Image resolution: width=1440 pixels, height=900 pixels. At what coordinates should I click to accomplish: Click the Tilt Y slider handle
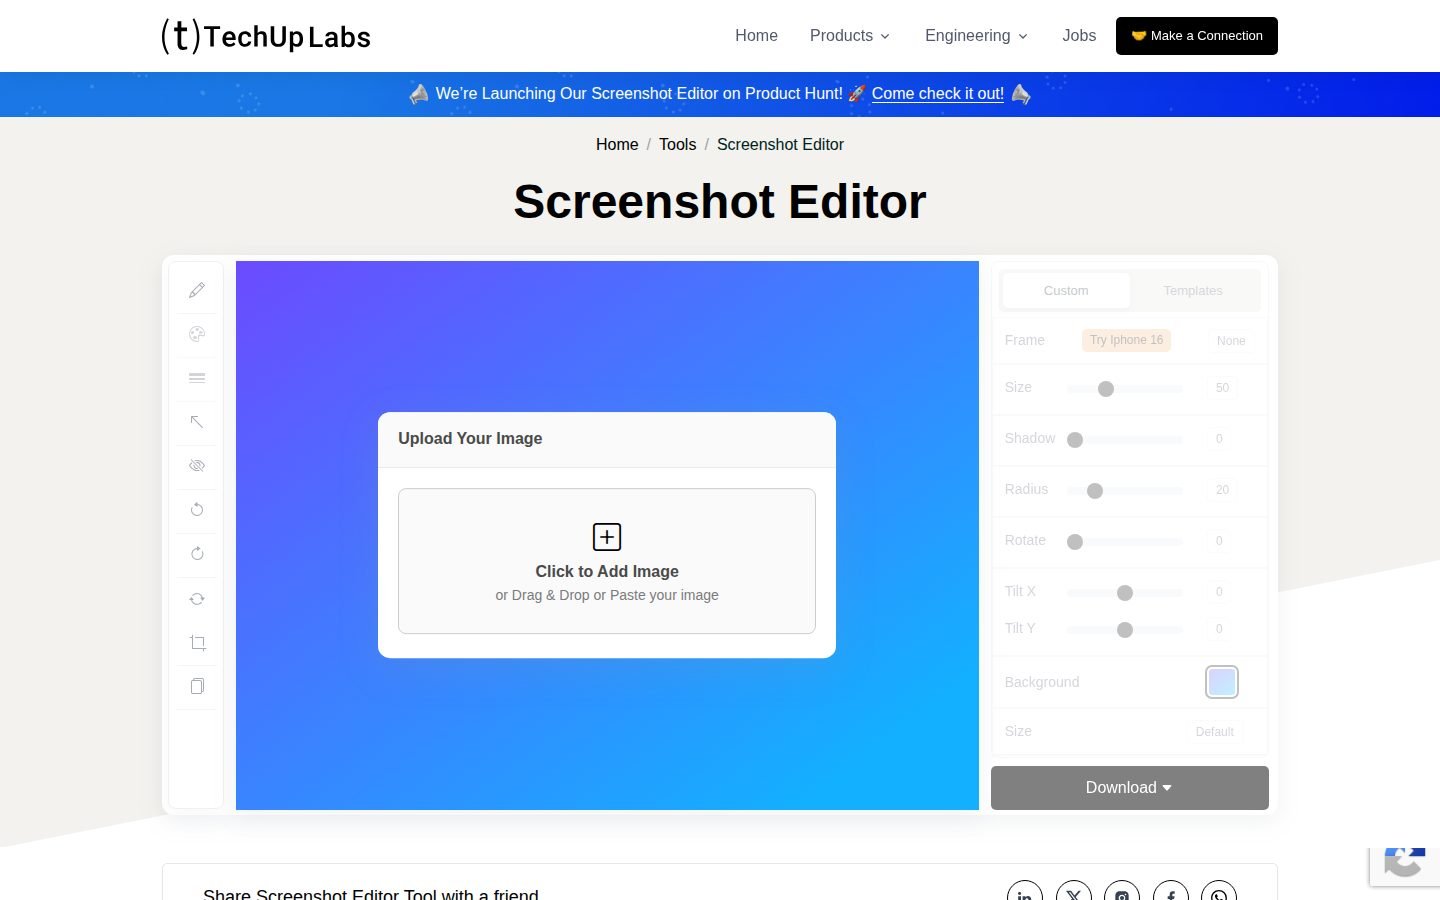(1125, 630)
